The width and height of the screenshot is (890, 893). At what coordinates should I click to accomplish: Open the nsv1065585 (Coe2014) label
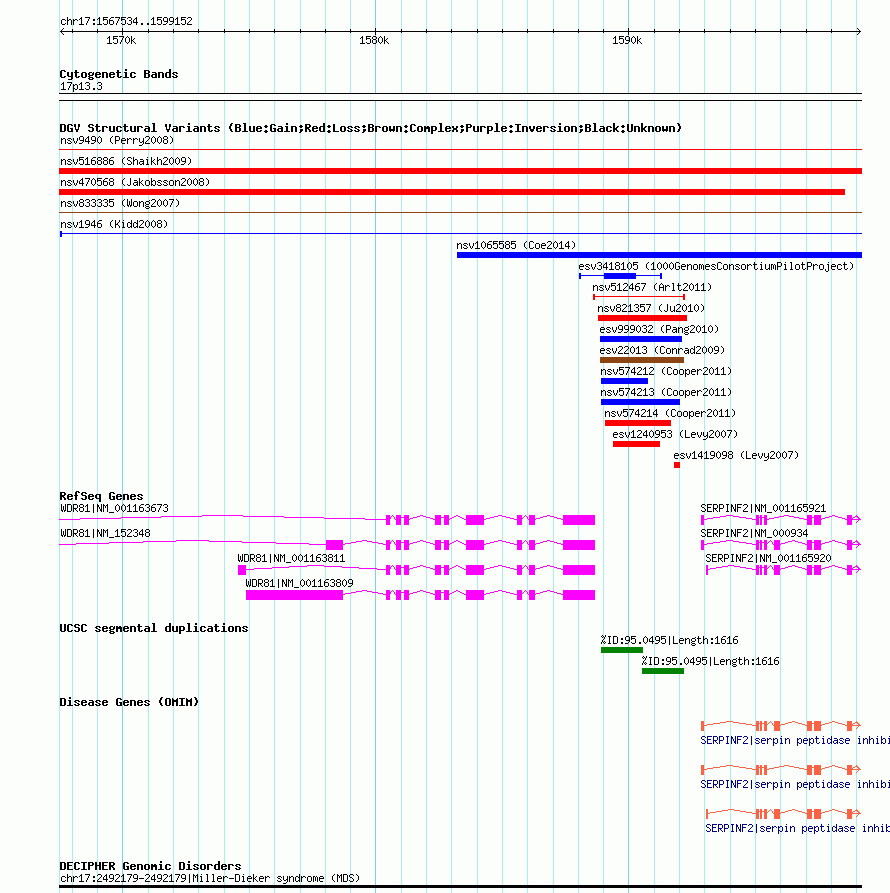[x=516, y=245]
